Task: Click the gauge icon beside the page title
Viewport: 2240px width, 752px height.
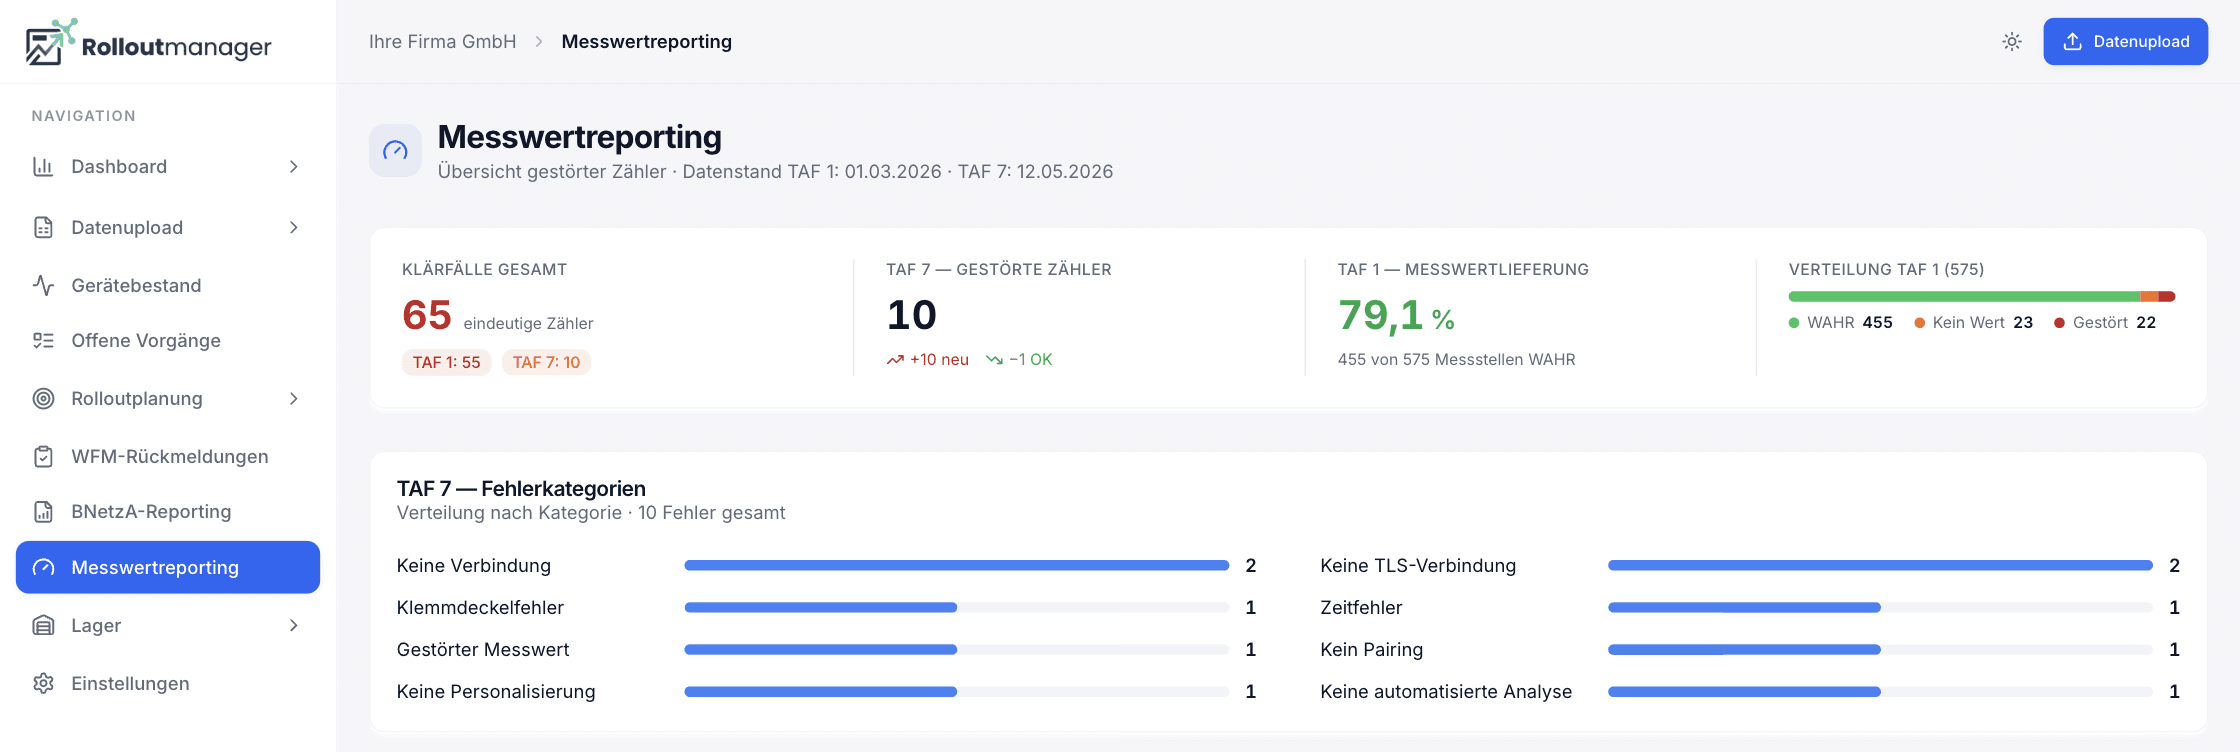Action: [x=395, y=151]
